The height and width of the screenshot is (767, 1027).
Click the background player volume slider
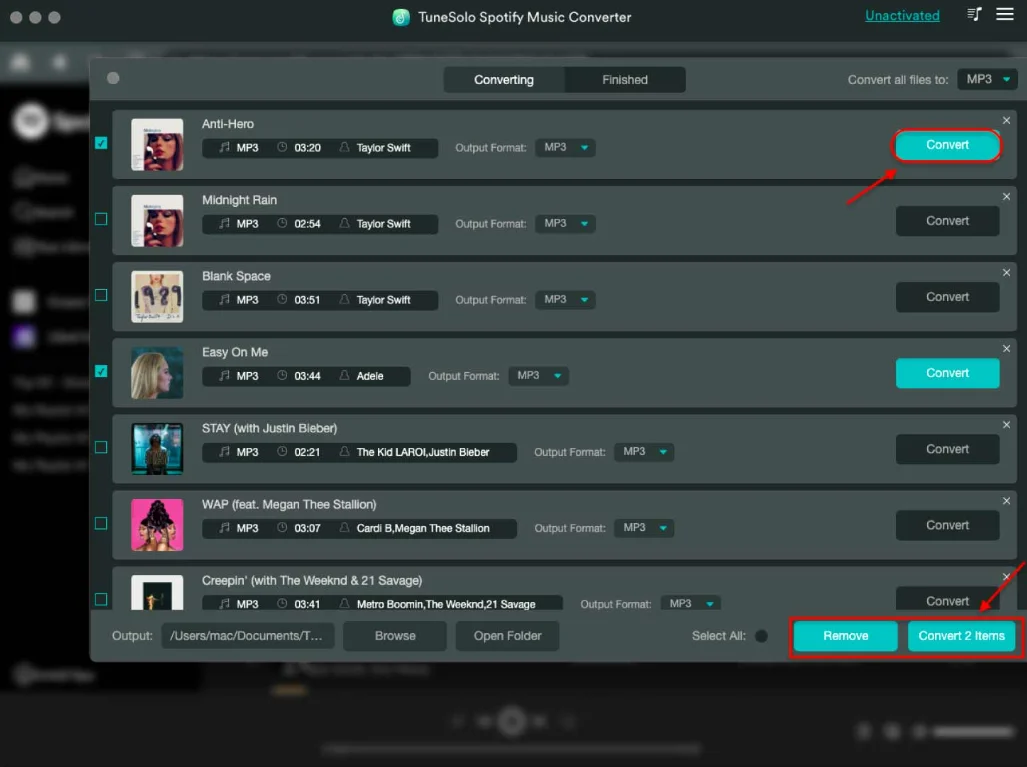tap(974, 731)
